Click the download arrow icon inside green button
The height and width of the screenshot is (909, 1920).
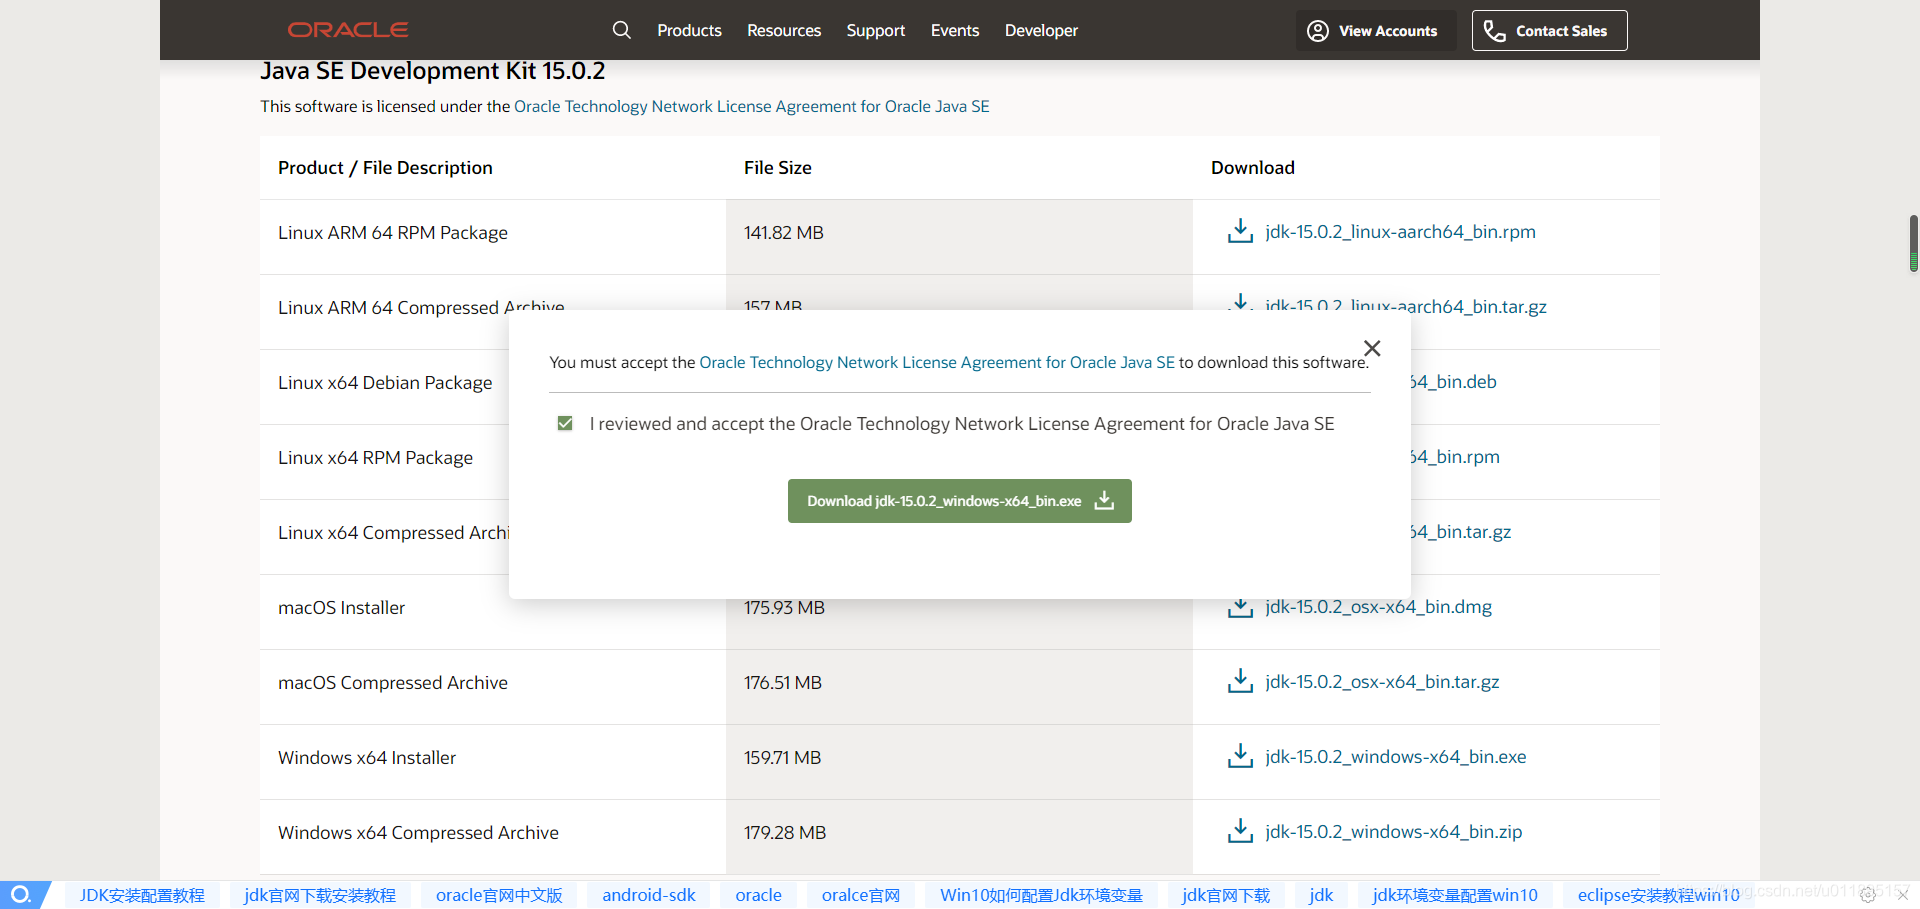point(1104,500)
